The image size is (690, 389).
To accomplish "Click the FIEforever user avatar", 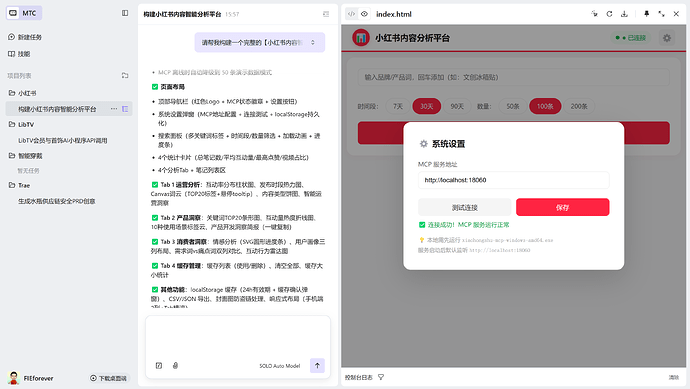I will coord(14,378).
